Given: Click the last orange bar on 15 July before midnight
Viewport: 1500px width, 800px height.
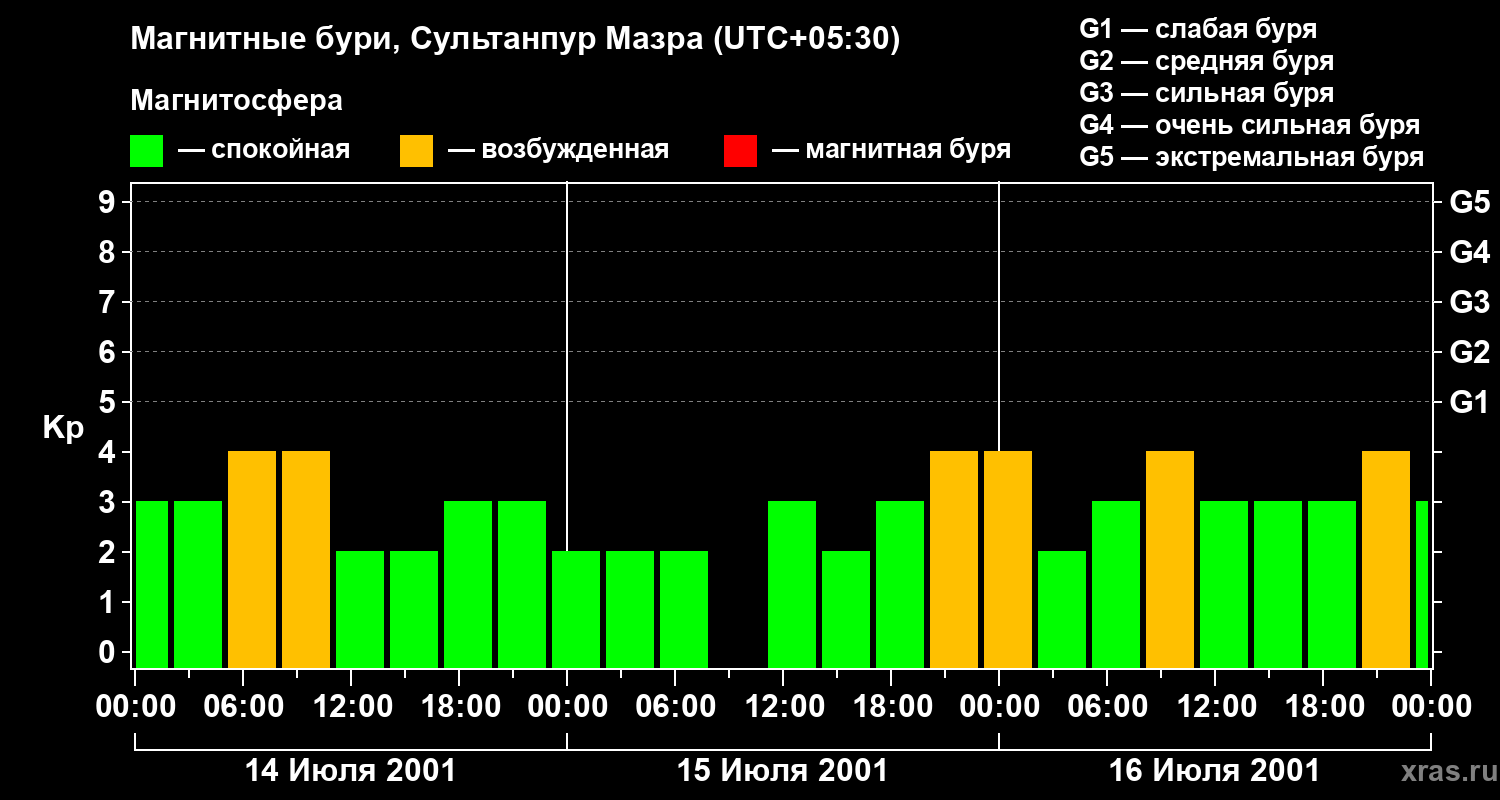Looking at the screenshot, I should click(x=954, y=560).
